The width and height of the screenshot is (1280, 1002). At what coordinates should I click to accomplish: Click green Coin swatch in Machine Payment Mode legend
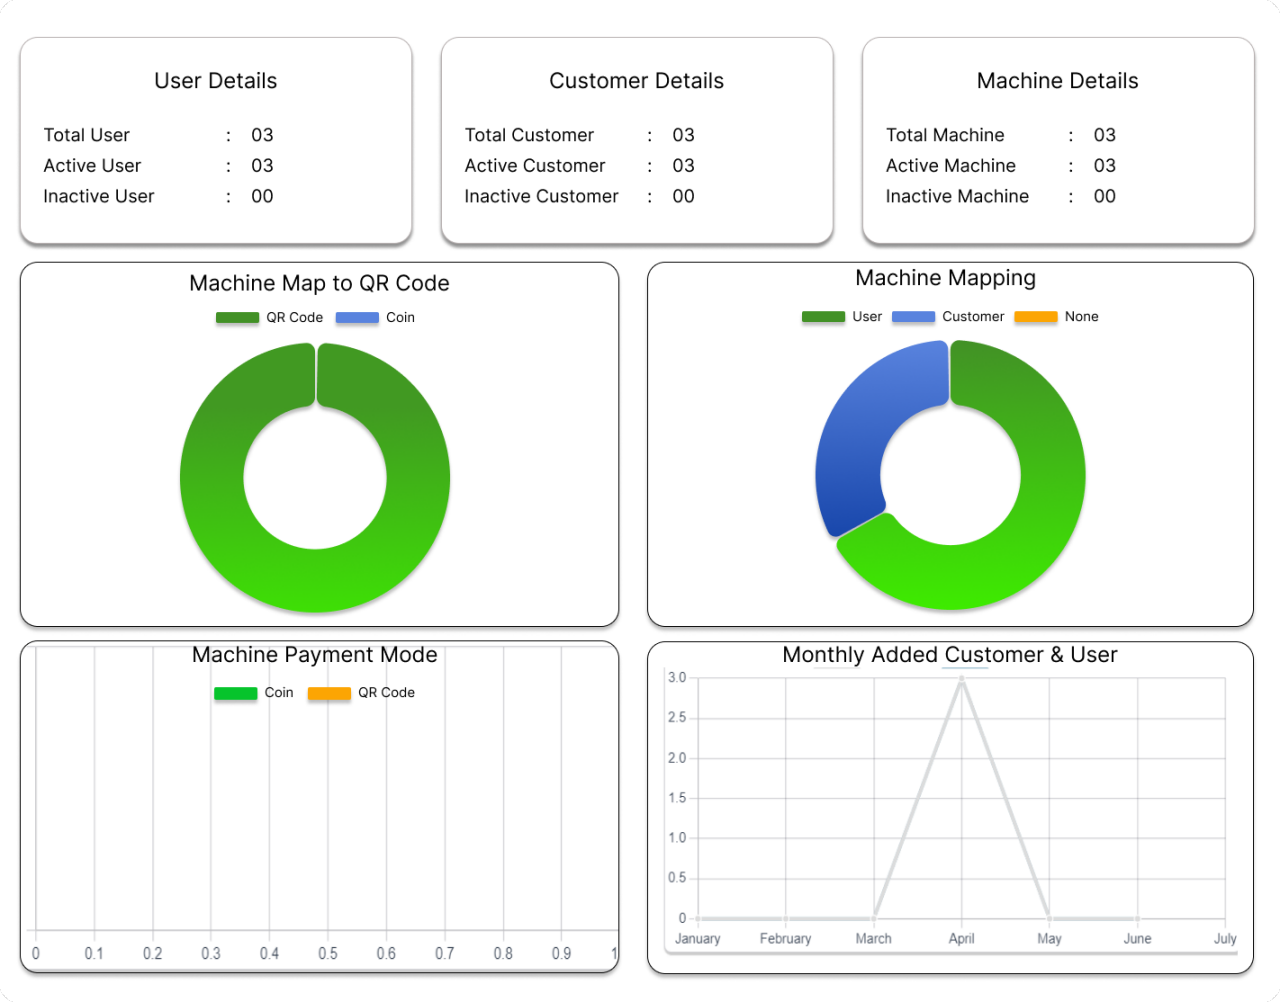[x=236, y=693]
